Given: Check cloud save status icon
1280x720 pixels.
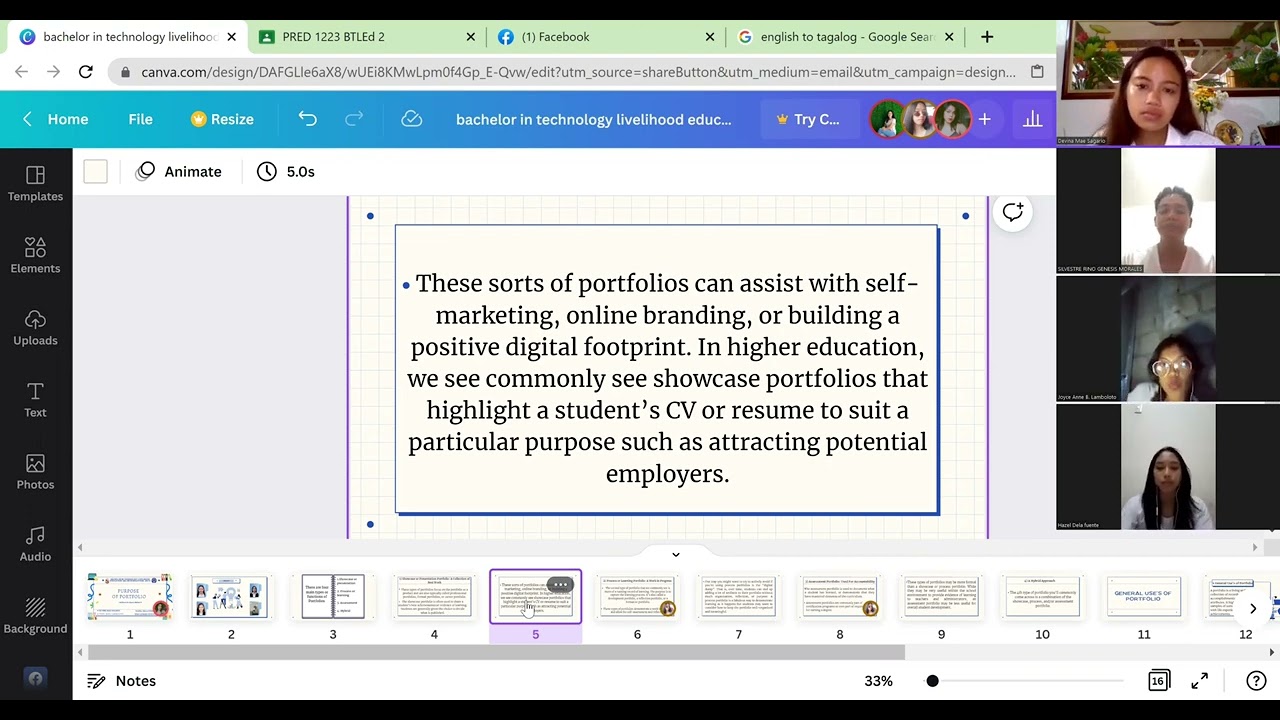Looking at the screenshot, I should (411, 119).
